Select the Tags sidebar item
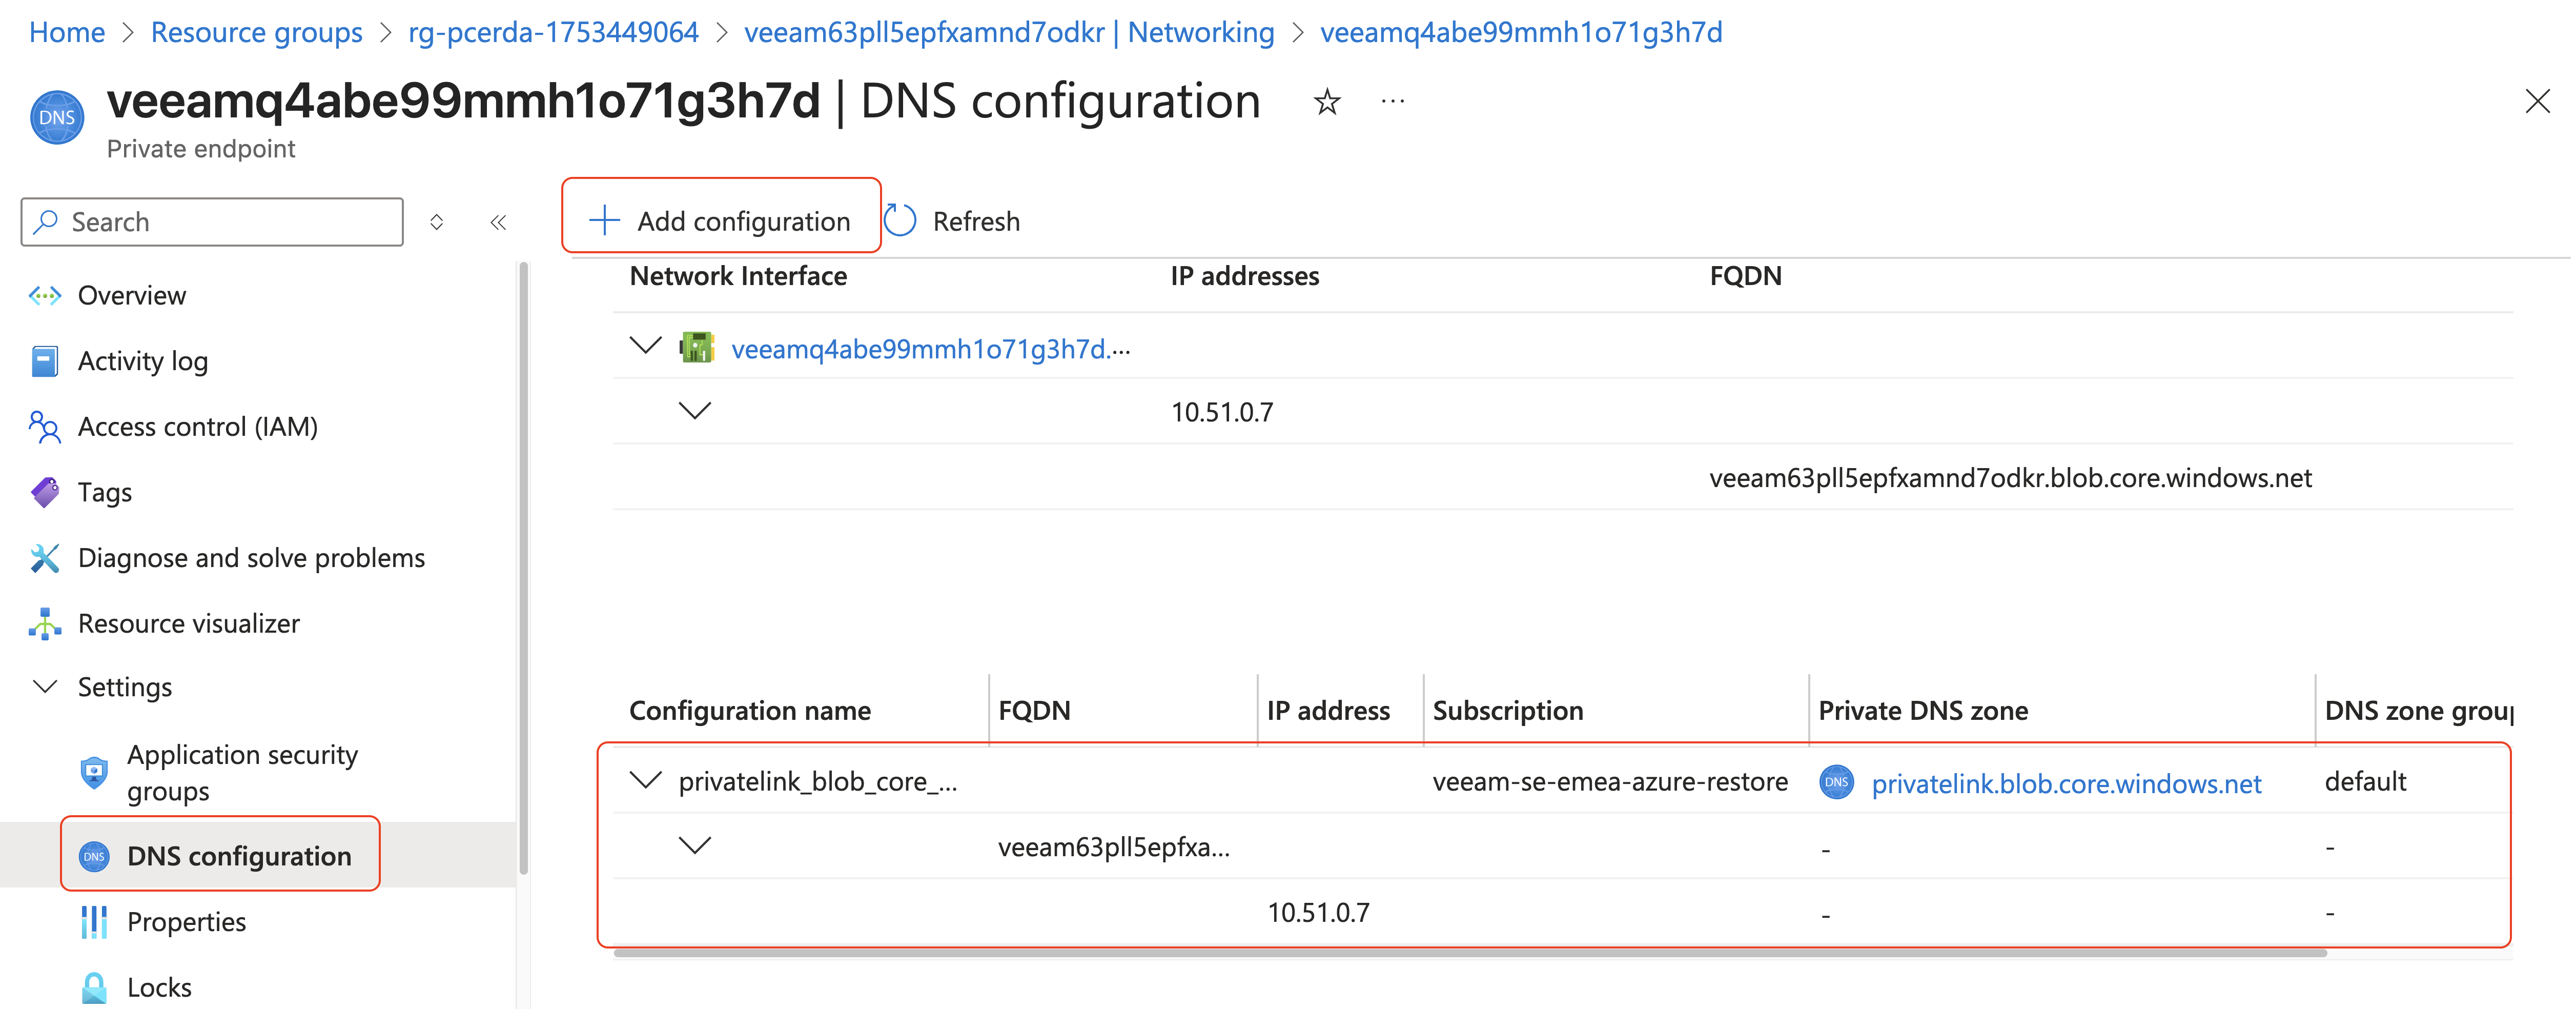Image resolution: width=2576 pixels, height=1009 pixels. click(105, 492)
